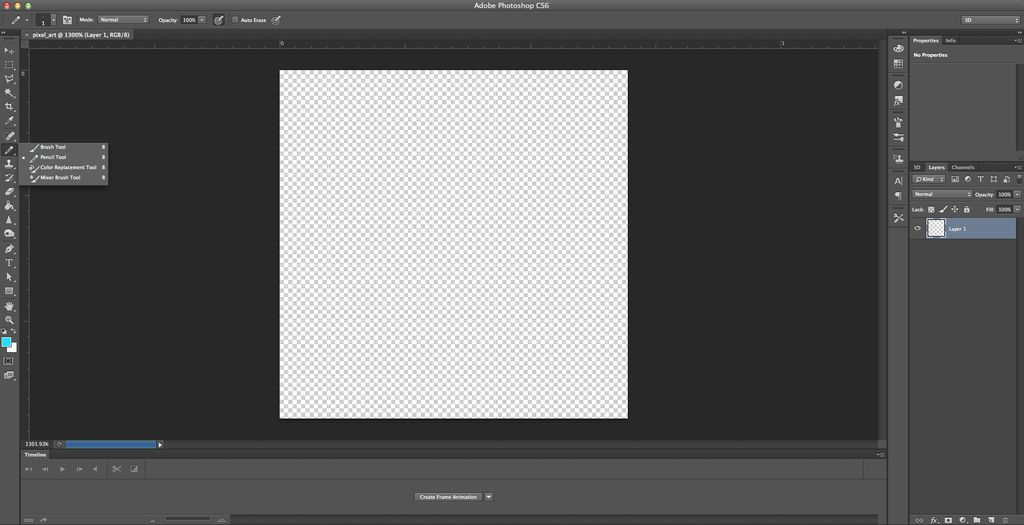Open the Color panel icon
Viewport: 1024px width, 525px height.
click(x=899, y=48)
